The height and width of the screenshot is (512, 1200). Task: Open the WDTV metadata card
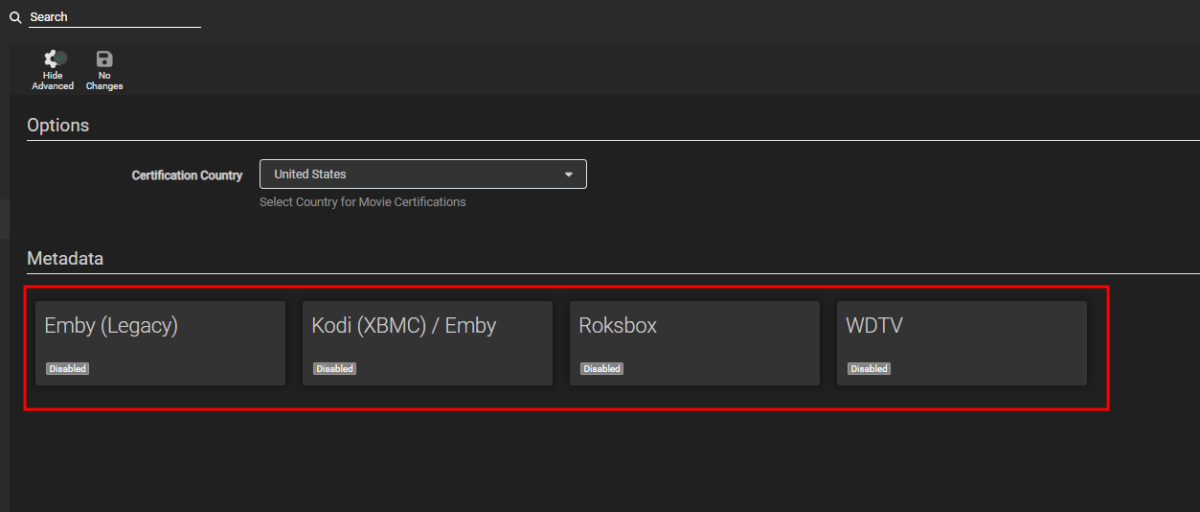(x=962, y=343)
